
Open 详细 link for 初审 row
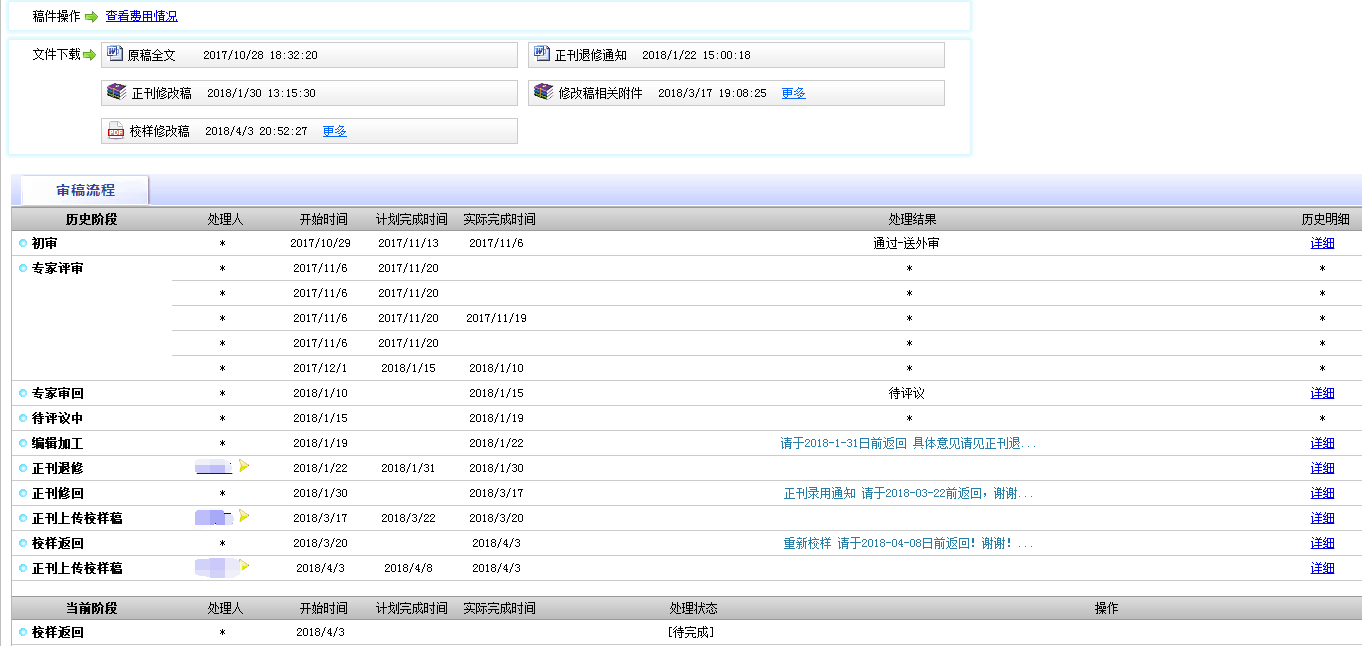click(1322, 243)
